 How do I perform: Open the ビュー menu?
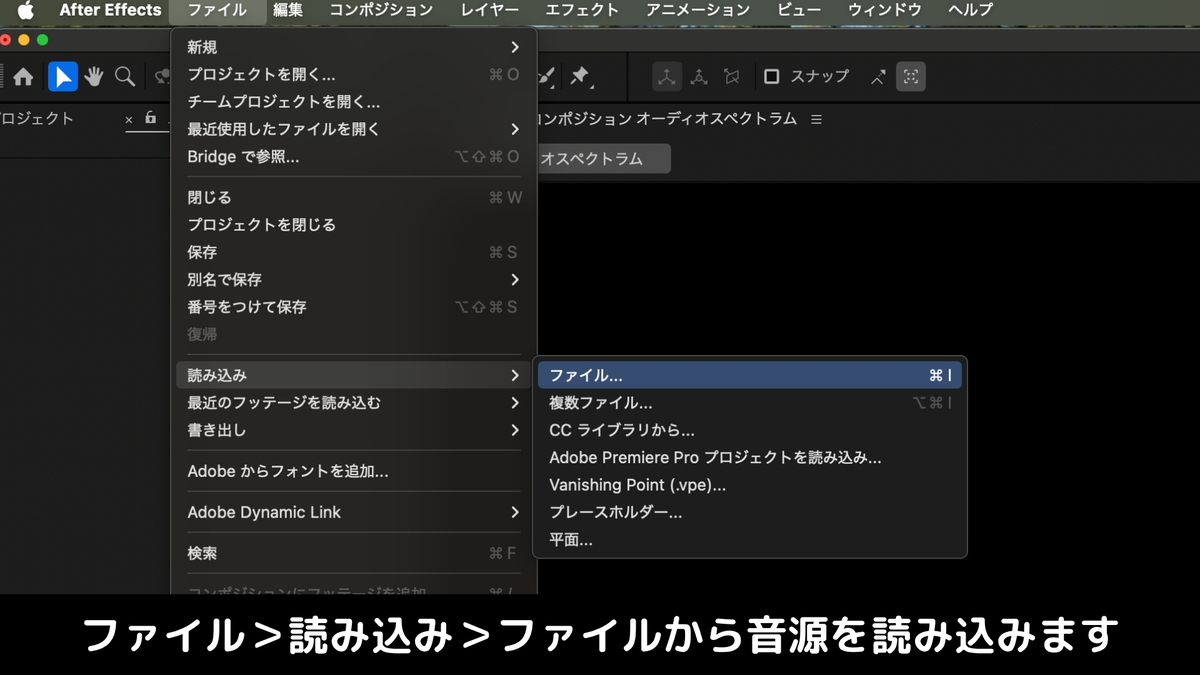[798, 10]
